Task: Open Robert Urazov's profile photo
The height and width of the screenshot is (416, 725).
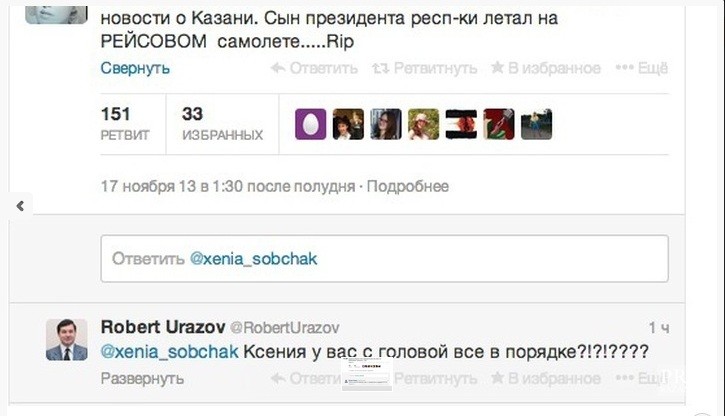Action: click(67, 340)
